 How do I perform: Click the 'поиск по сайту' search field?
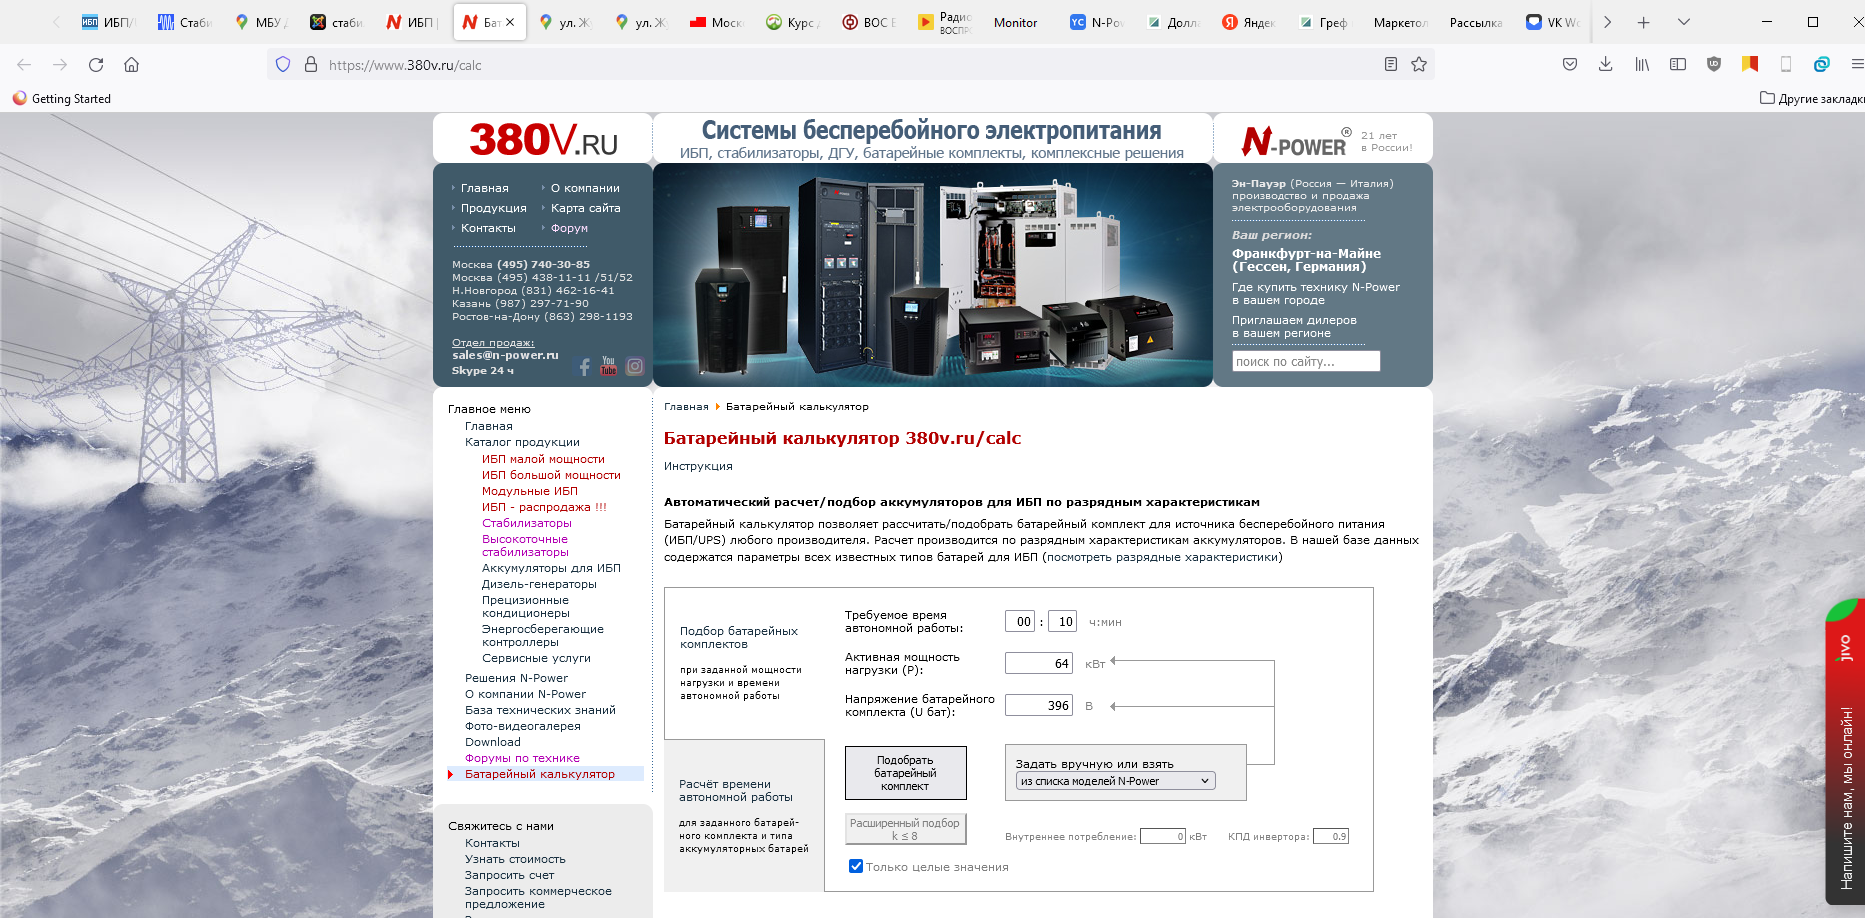coord(1306,361)
